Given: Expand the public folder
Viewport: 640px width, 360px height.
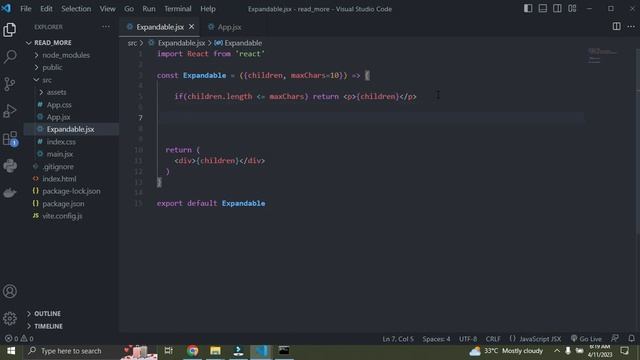Looking at the screenshot, I should pos(52,67).
